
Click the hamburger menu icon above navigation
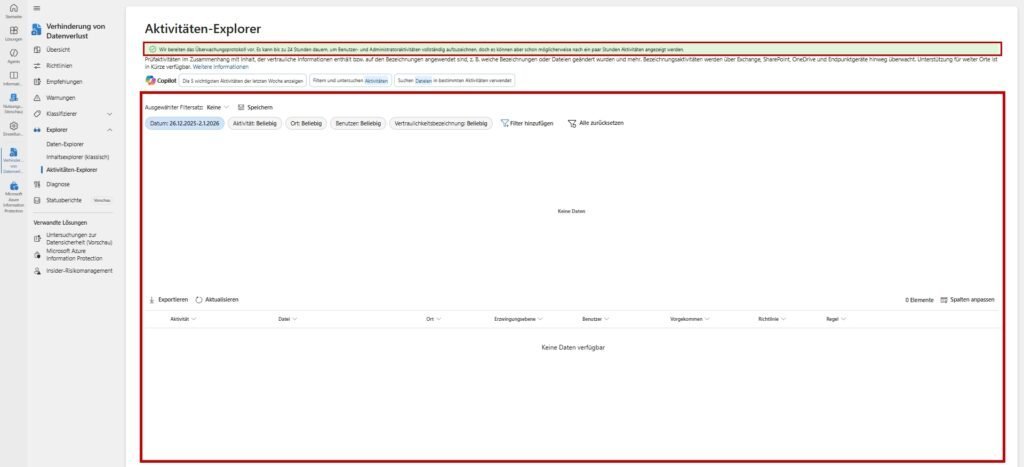pyautogui.click(x=37, y=9)
